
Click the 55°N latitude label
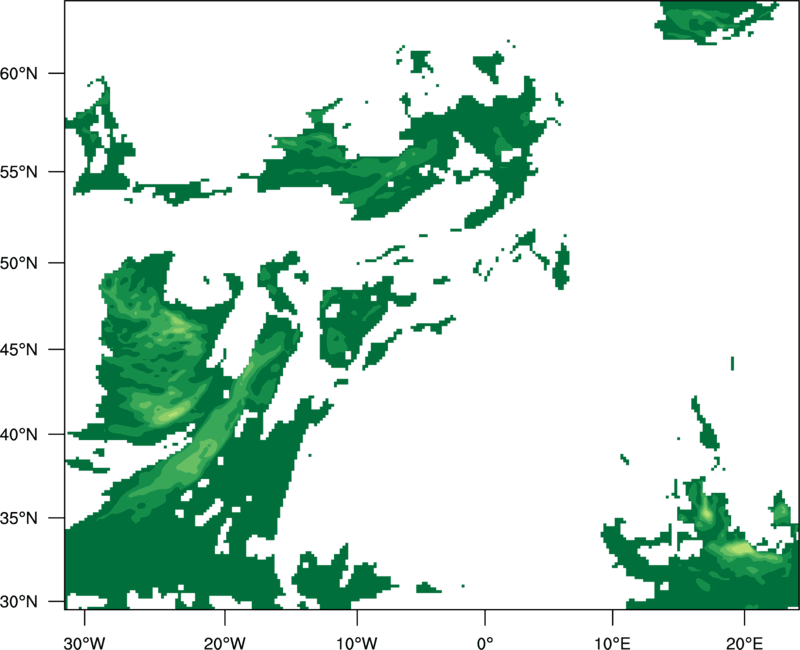point(19,172)
